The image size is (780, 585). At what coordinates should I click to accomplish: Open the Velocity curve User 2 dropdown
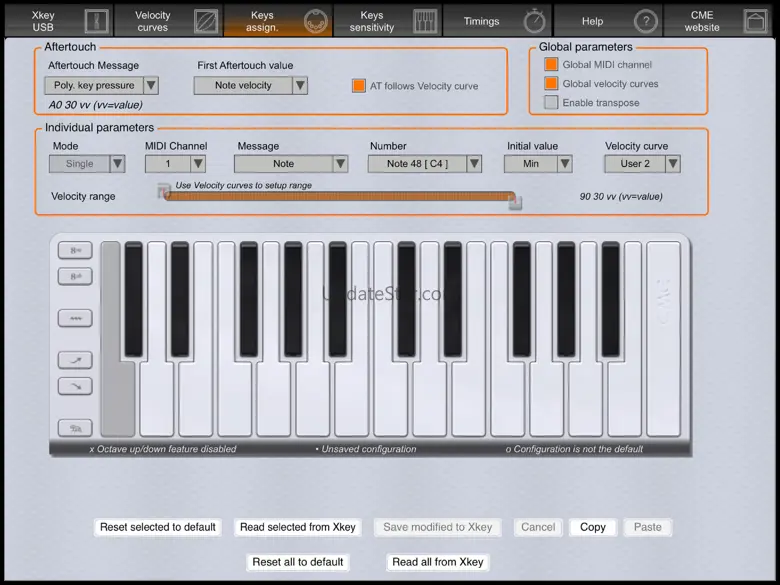click(643, 164)
